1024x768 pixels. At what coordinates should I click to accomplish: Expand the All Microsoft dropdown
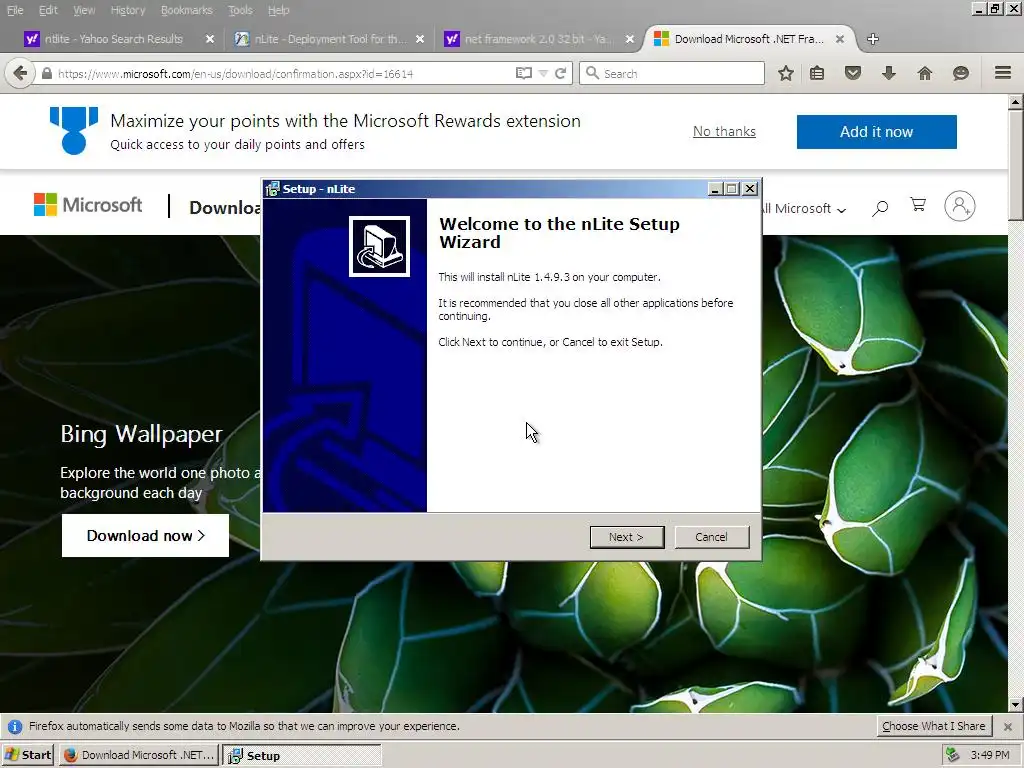pyautogui.click(x=805, y=209)
